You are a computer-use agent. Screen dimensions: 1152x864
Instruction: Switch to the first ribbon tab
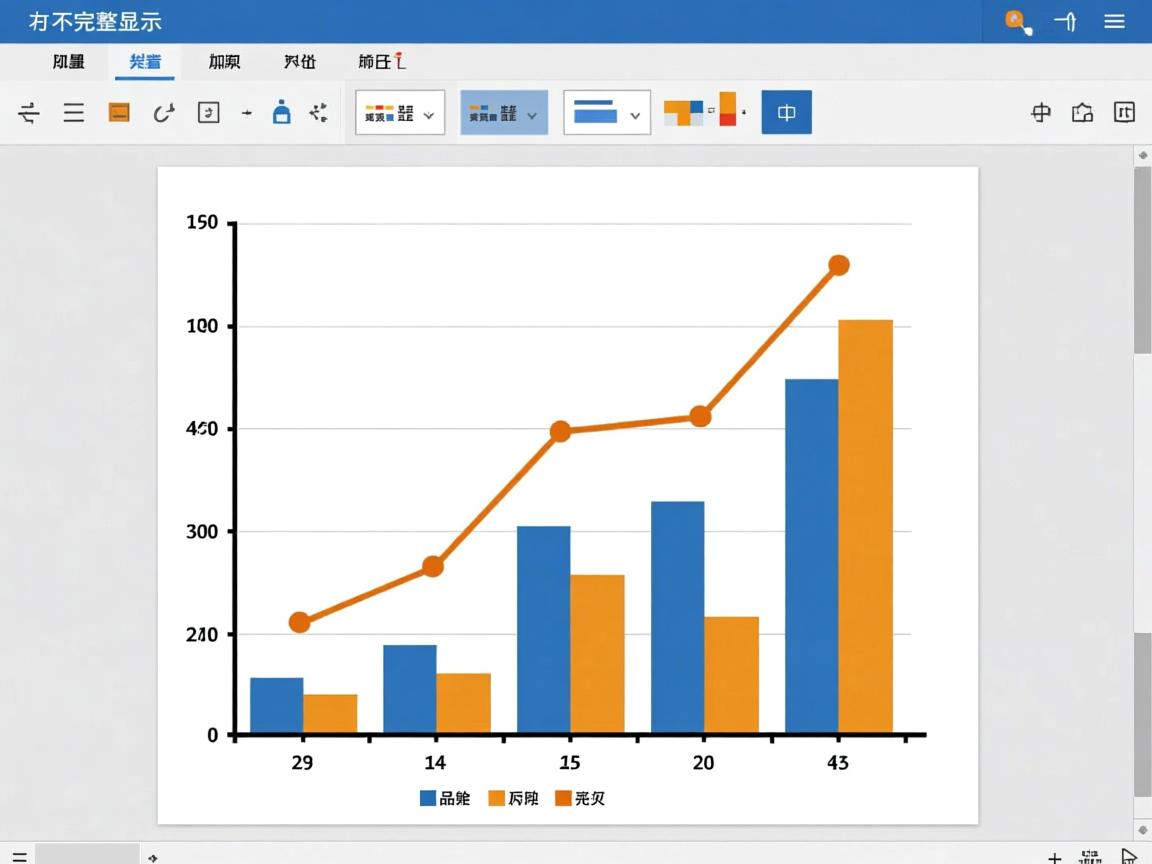[69, 62]
